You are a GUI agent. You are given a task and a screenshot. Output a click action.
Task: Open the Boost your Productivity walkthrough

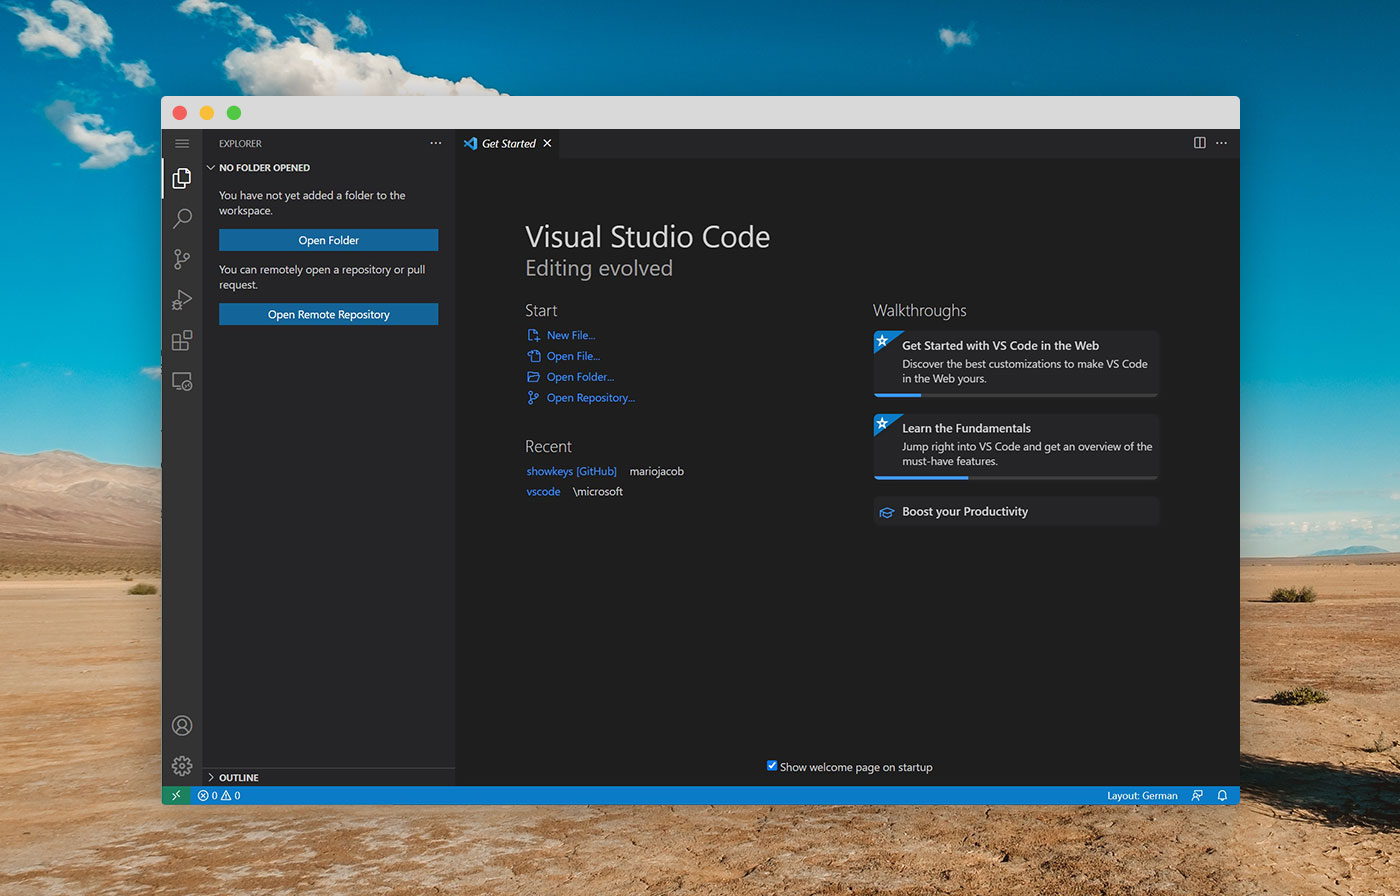tap(1016, 511)
